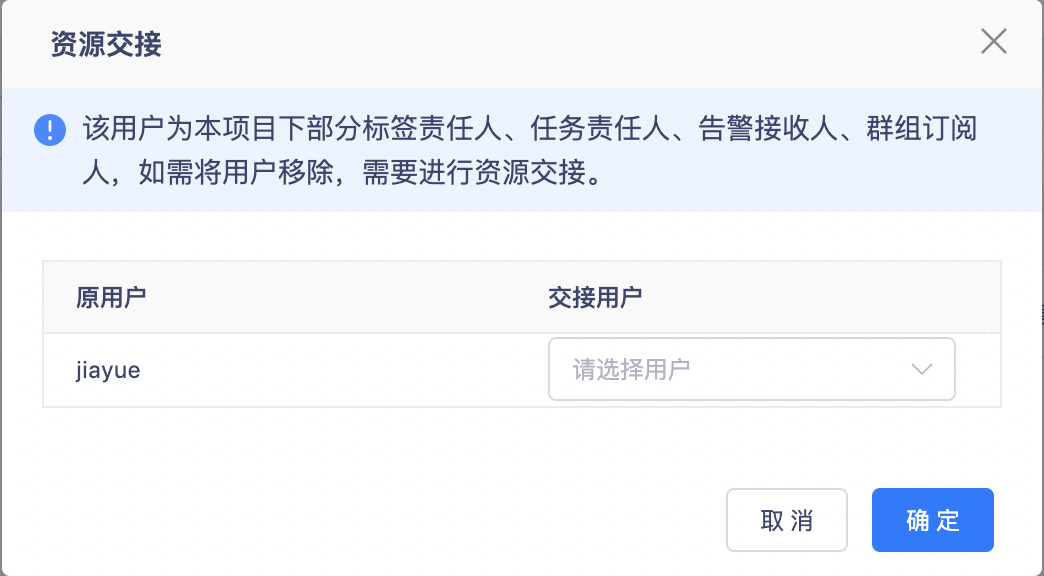Screen dimensions: 1044x576
Task: Click the gray table header row
Action: pos(521,297)
